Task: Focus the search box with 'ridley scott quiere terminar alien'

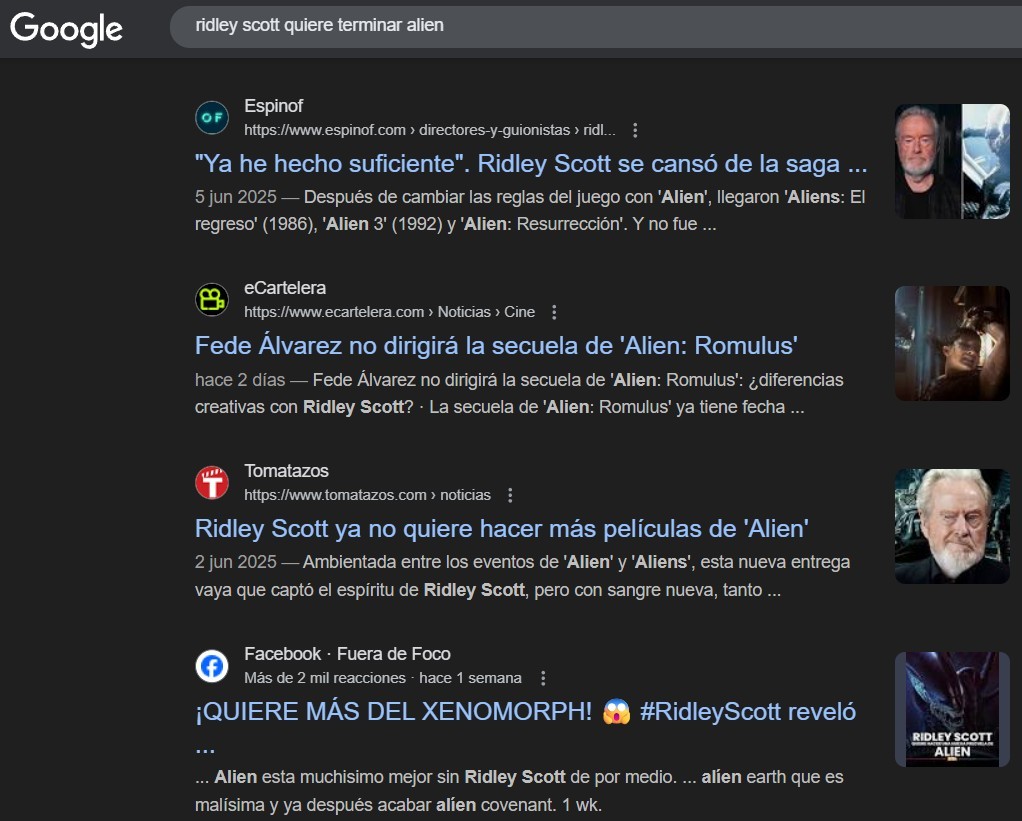Action: point(596,26)
